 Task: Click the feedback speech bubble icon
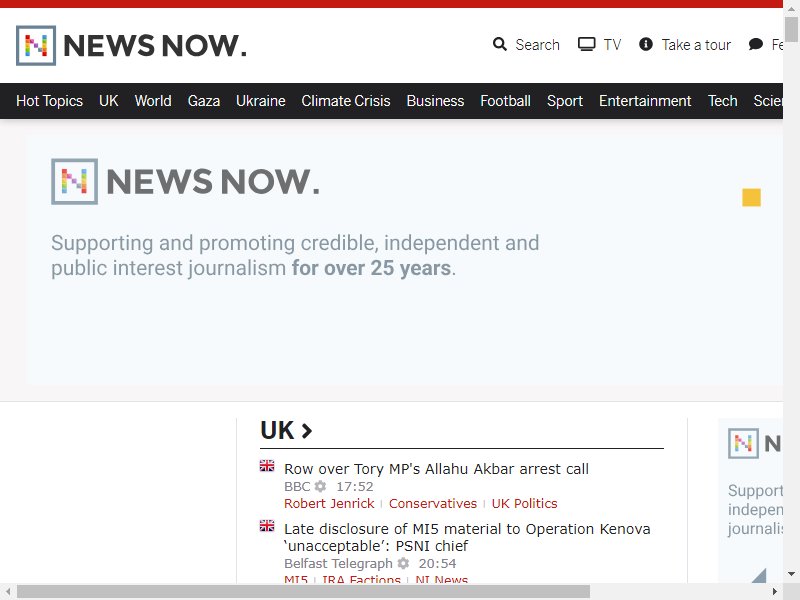tap(756, 44)
